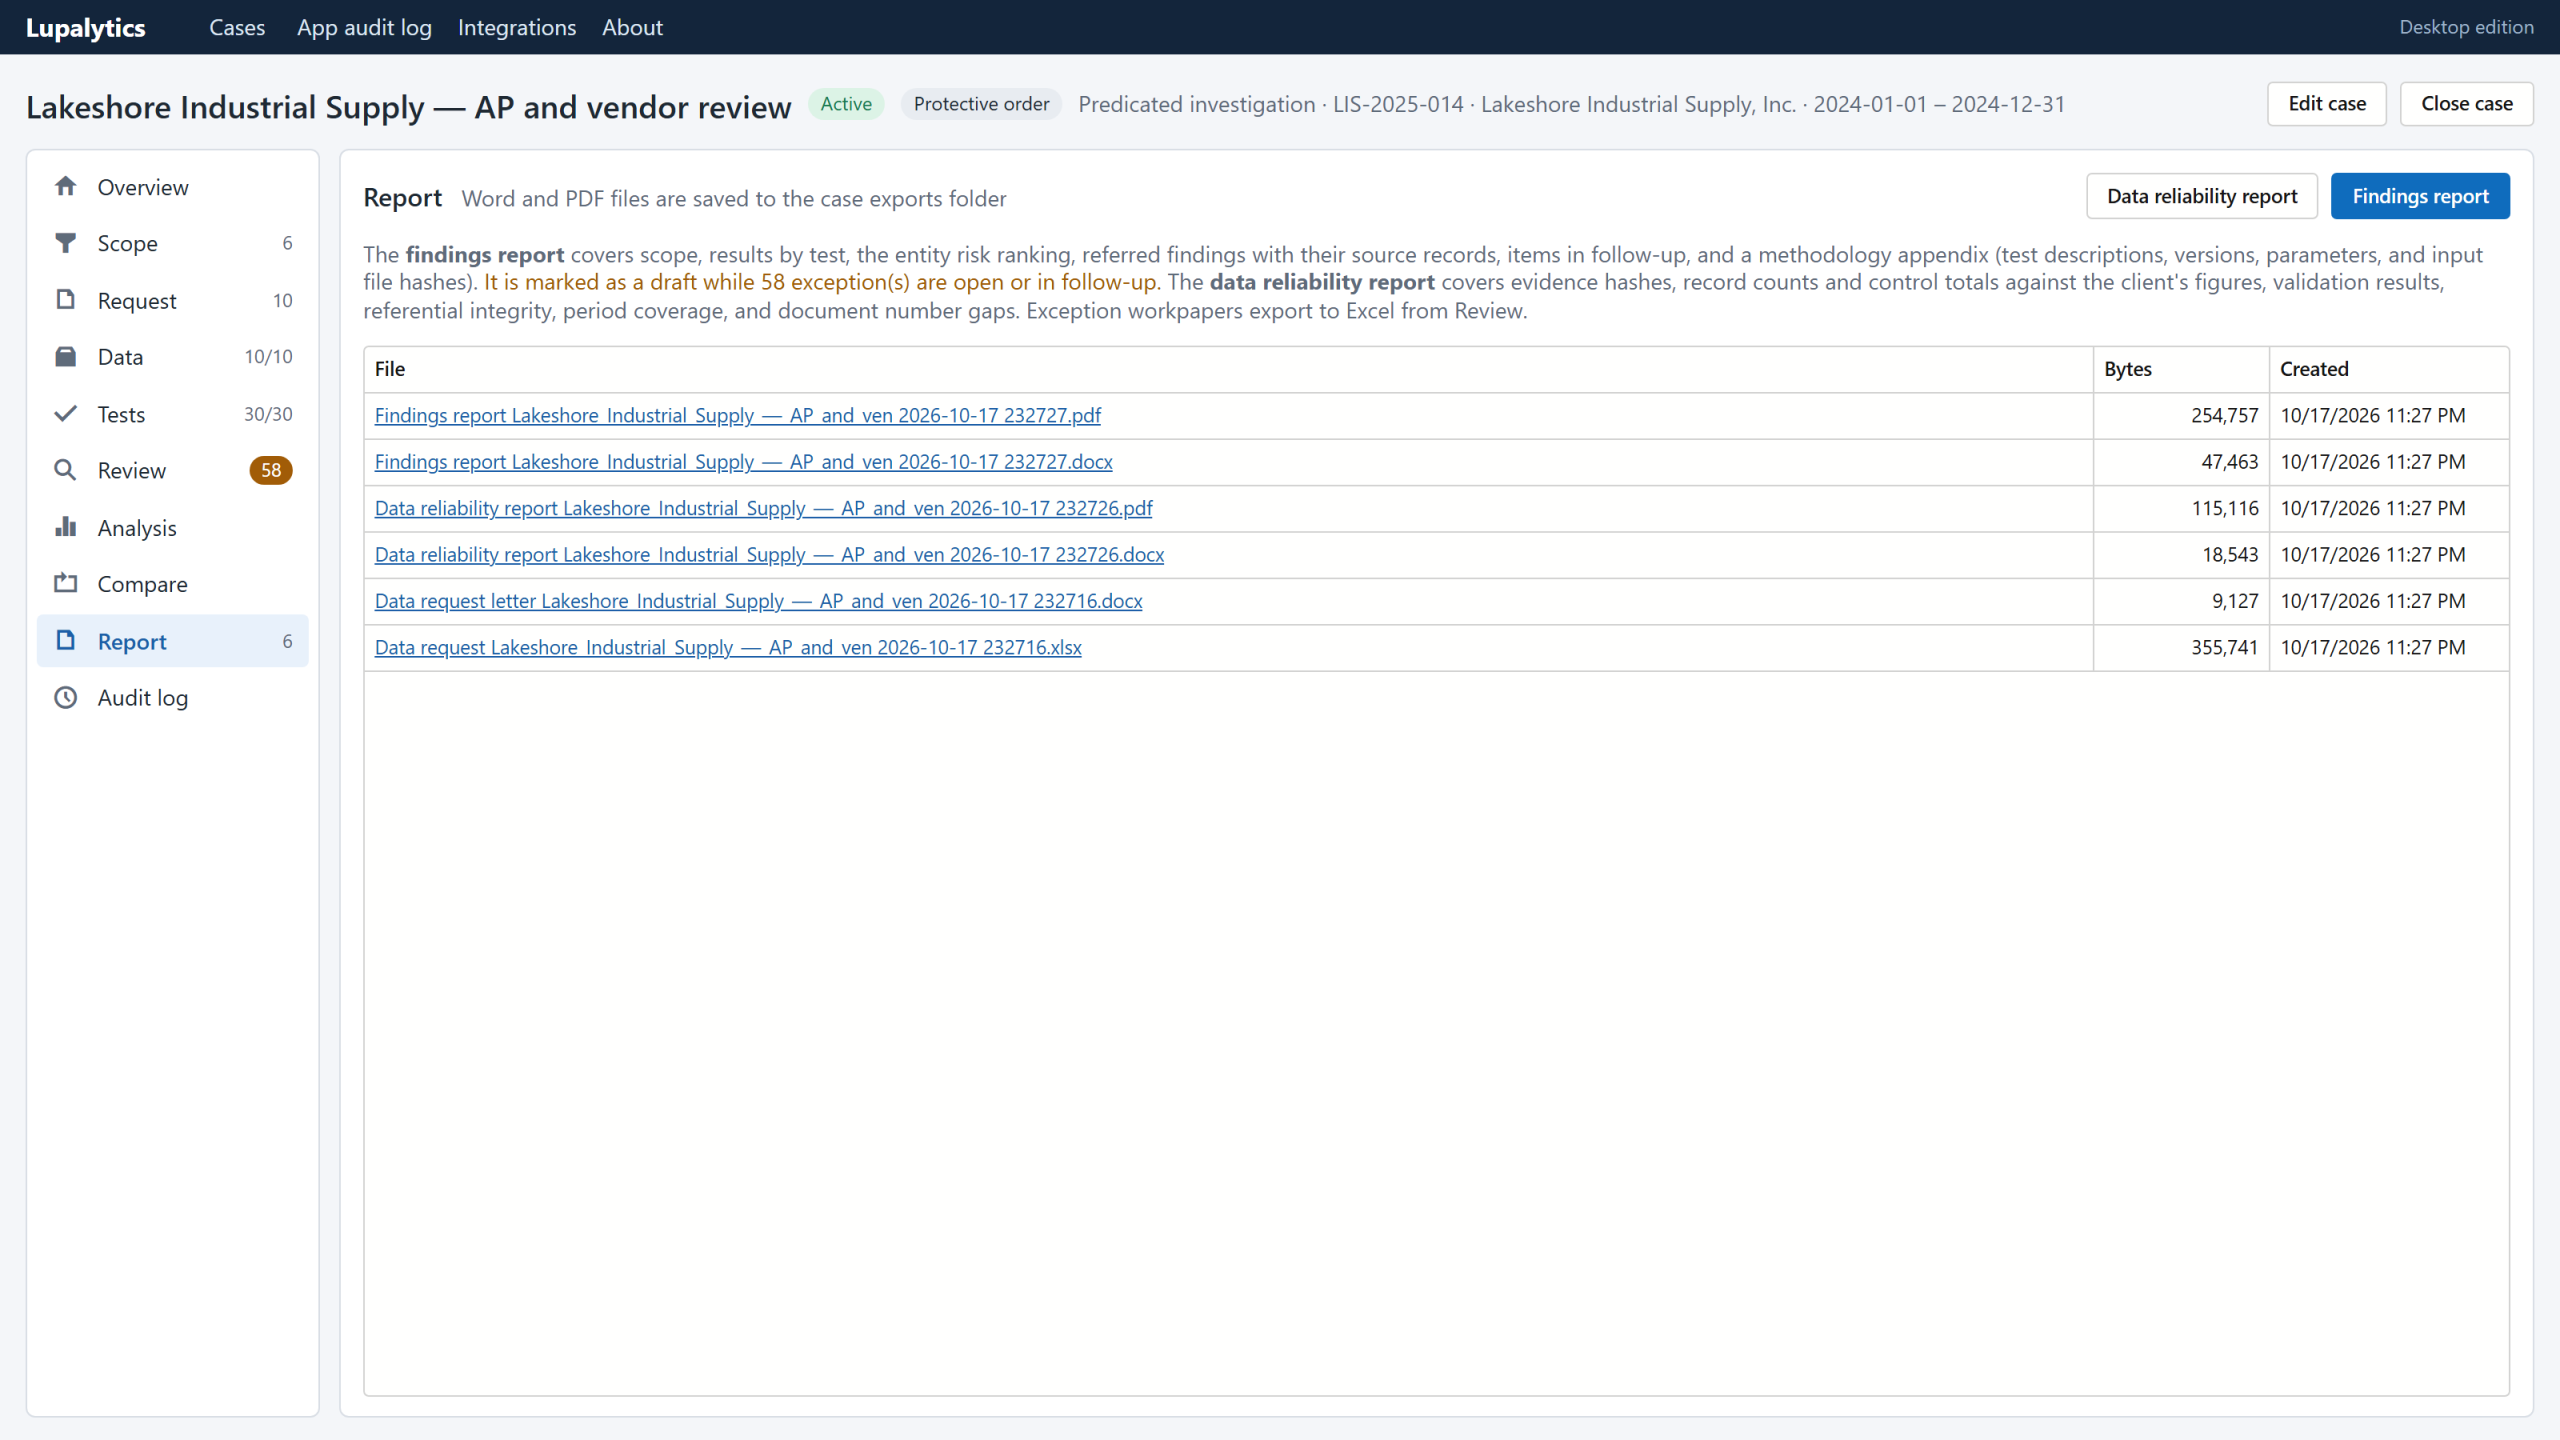Open the Findings report docx file

744,462
